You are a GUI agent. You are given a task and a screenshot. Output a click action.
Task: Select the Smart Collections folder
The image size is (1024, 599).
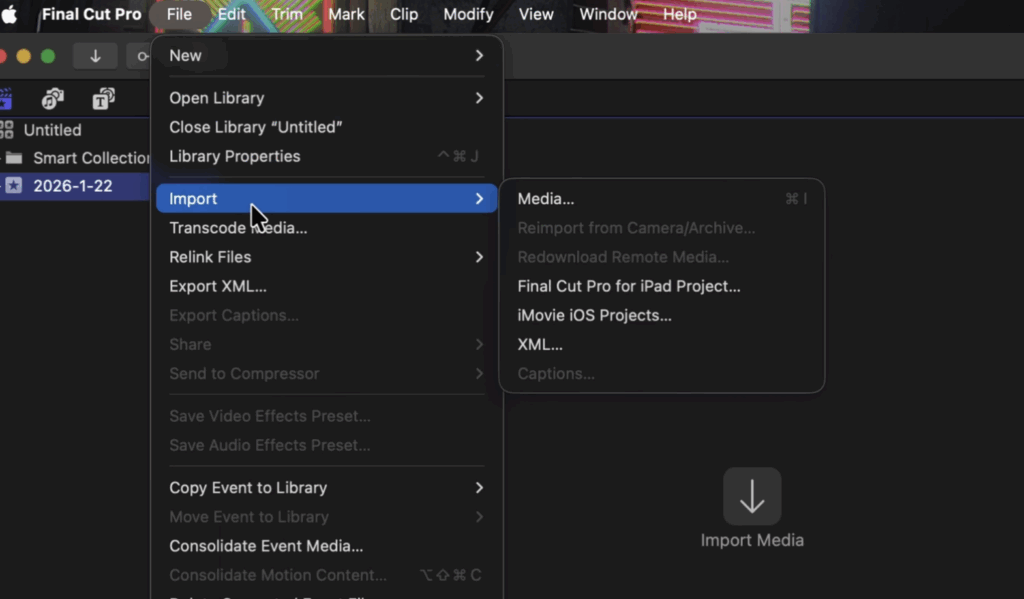[x=90, y=158]
